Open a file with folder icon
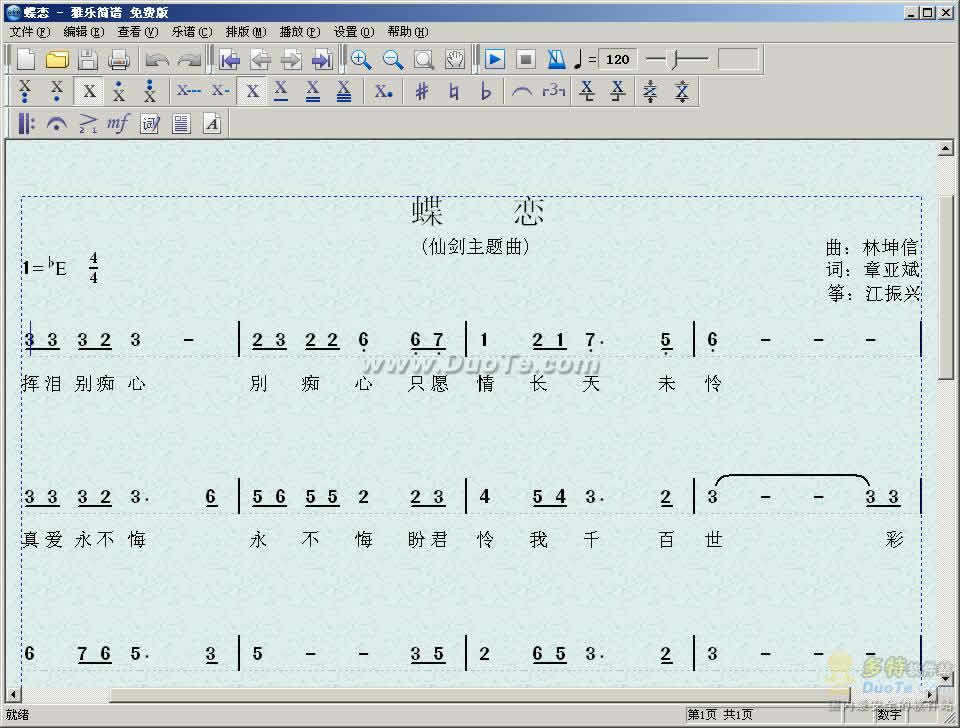Screen dimensions: 960x728 pyautogui.click(x=57, y=59)
